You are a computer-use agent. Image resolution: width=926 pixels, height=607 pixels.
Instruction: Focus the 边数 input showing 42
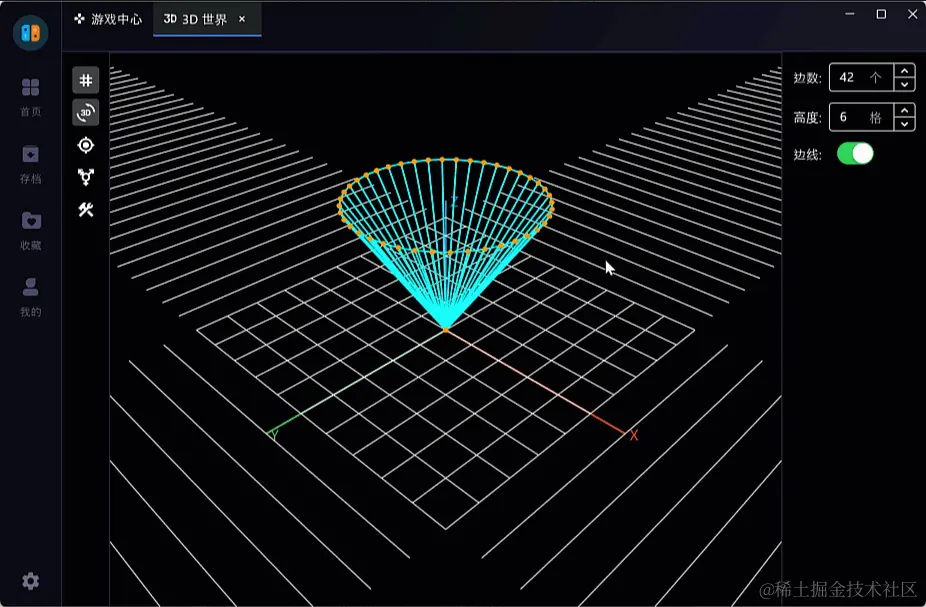tap(861, 77)
